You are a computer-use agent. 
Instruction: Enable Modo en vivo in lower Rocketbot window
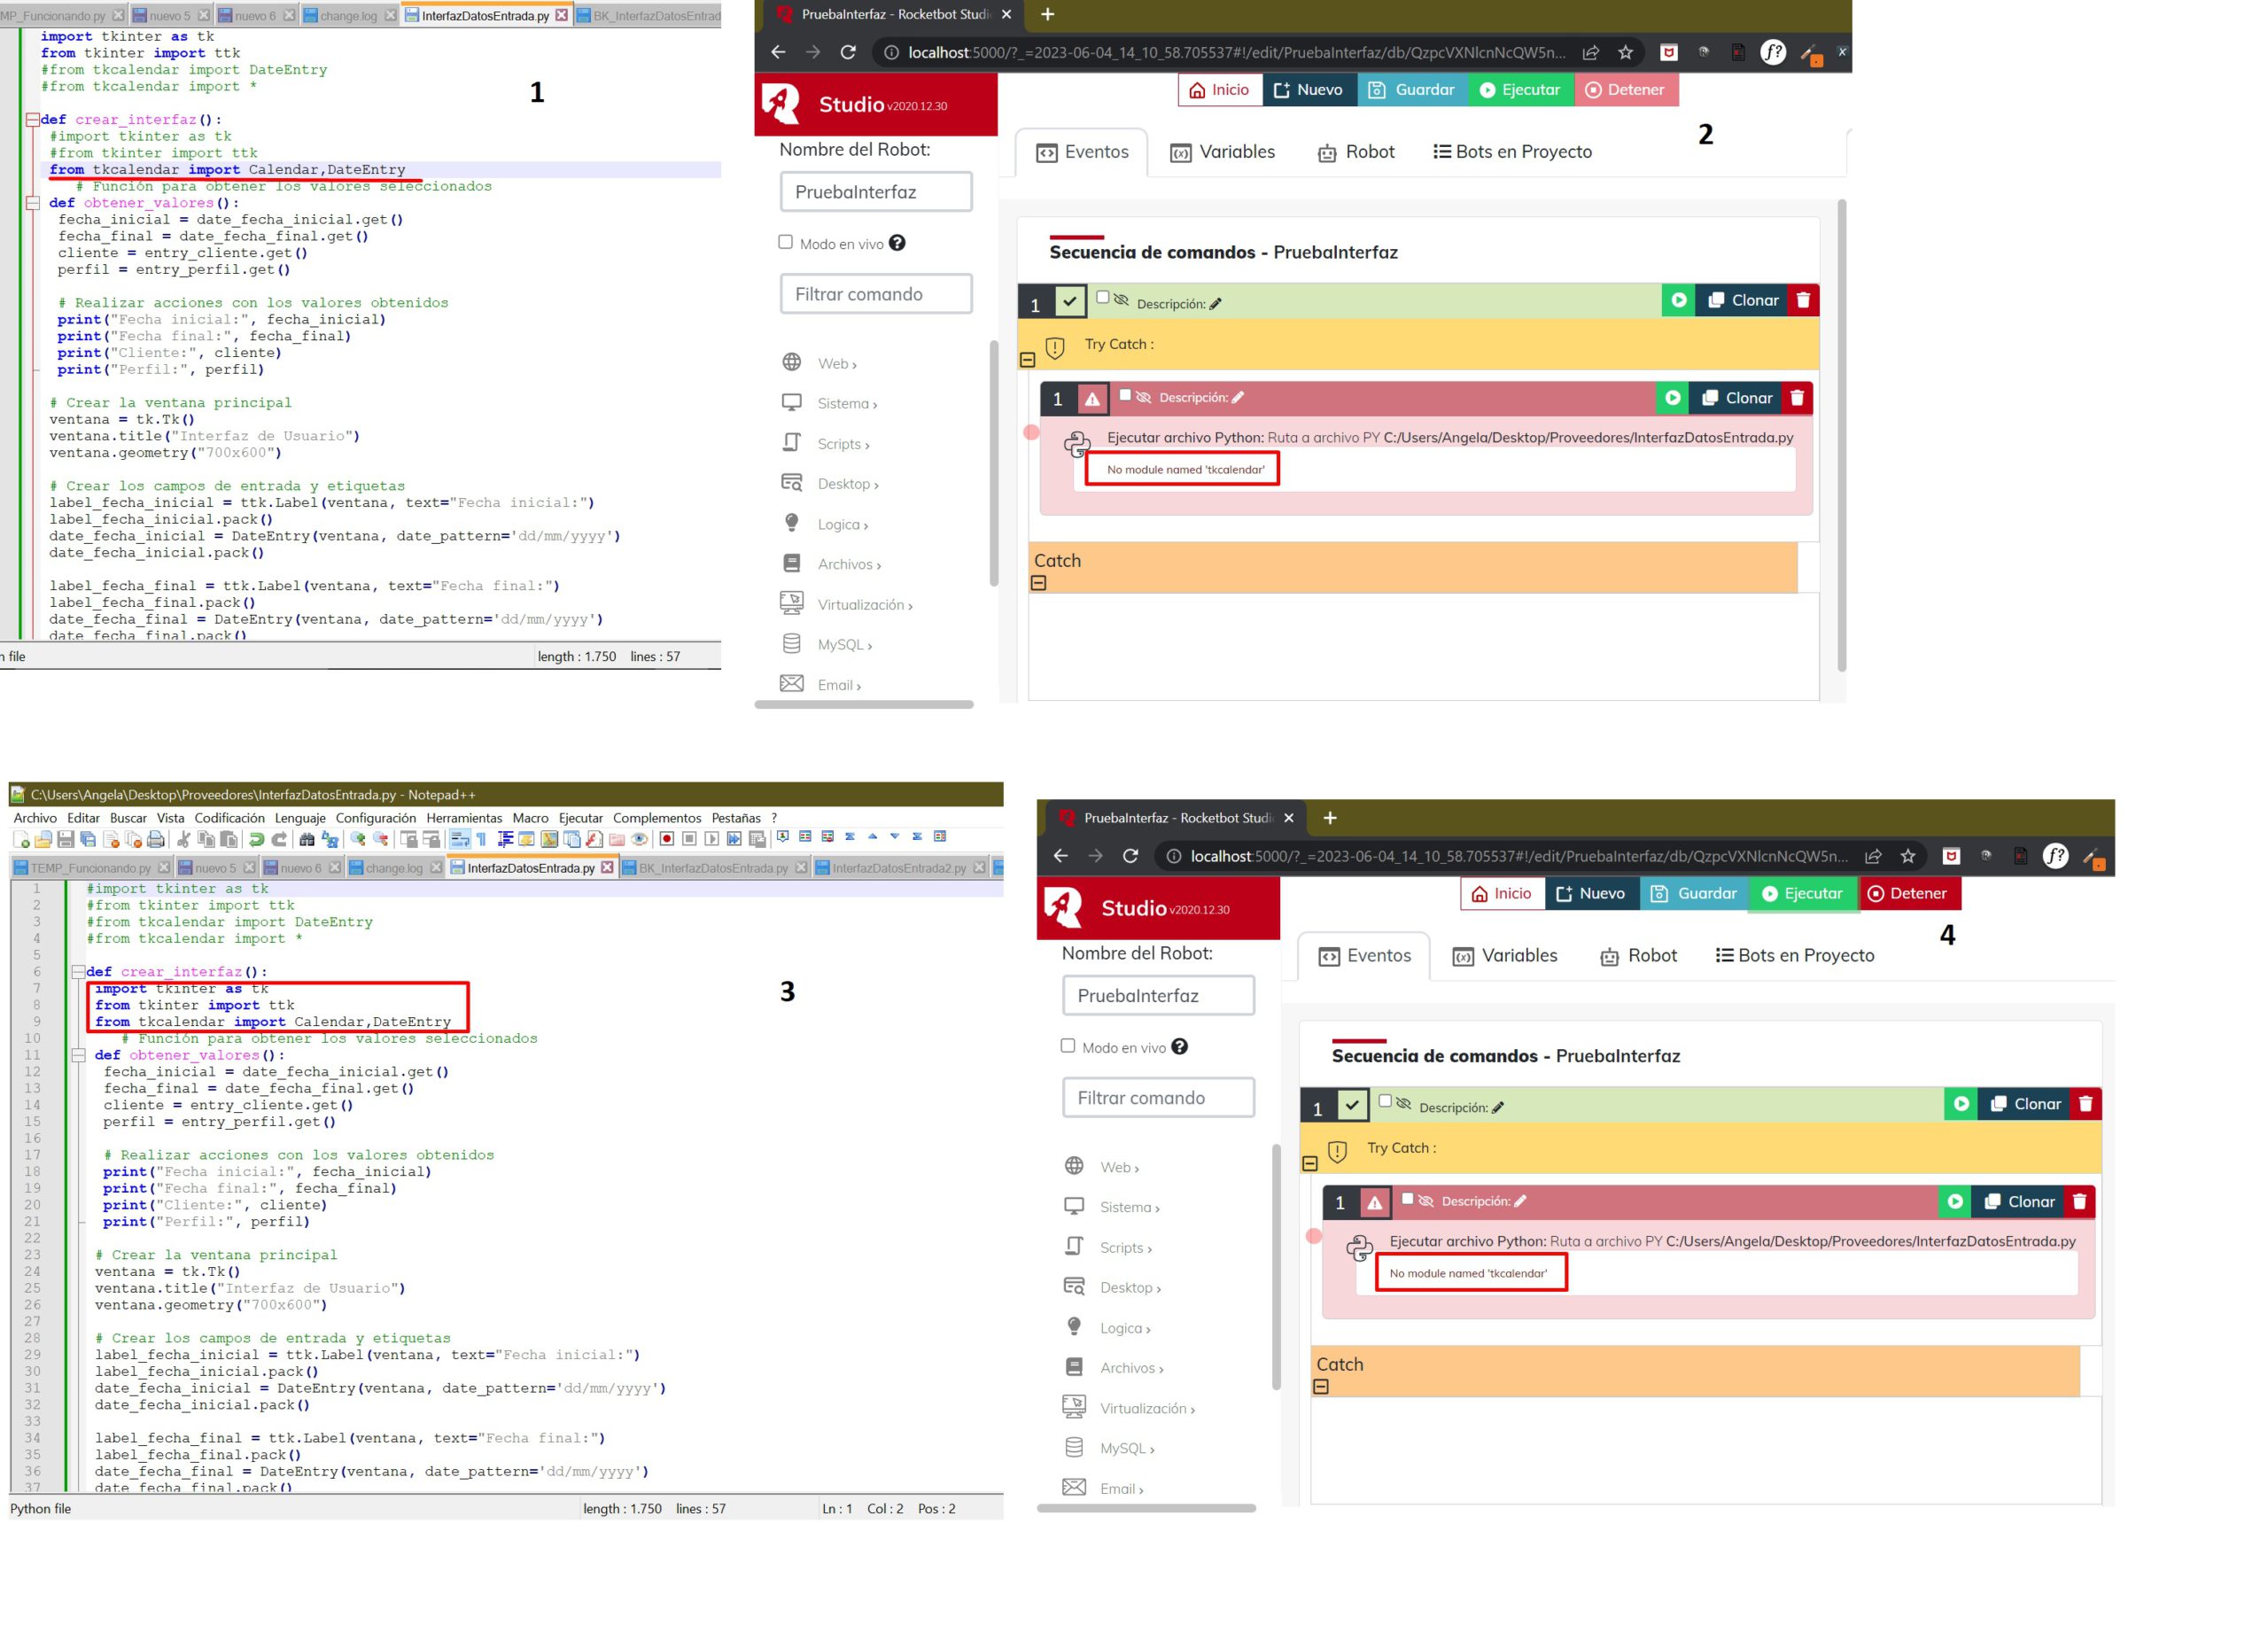click(1068, 1046)
